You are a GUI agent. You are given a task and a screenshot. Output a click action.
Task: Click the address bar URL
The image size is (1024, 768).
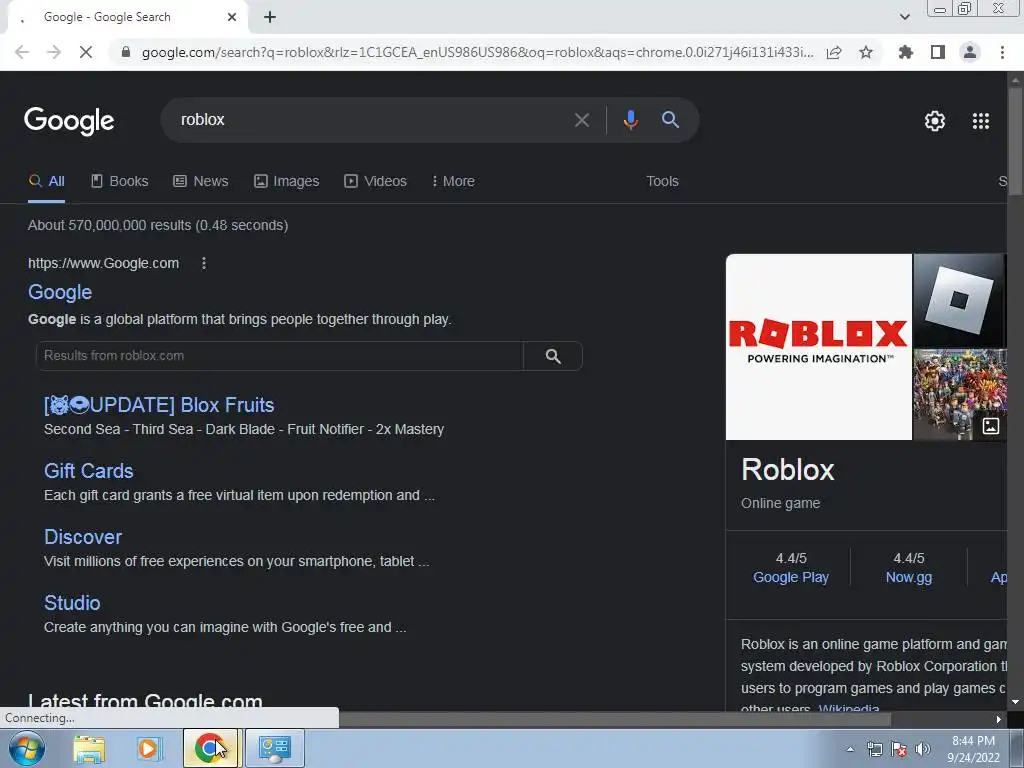[x=477, y=52]
